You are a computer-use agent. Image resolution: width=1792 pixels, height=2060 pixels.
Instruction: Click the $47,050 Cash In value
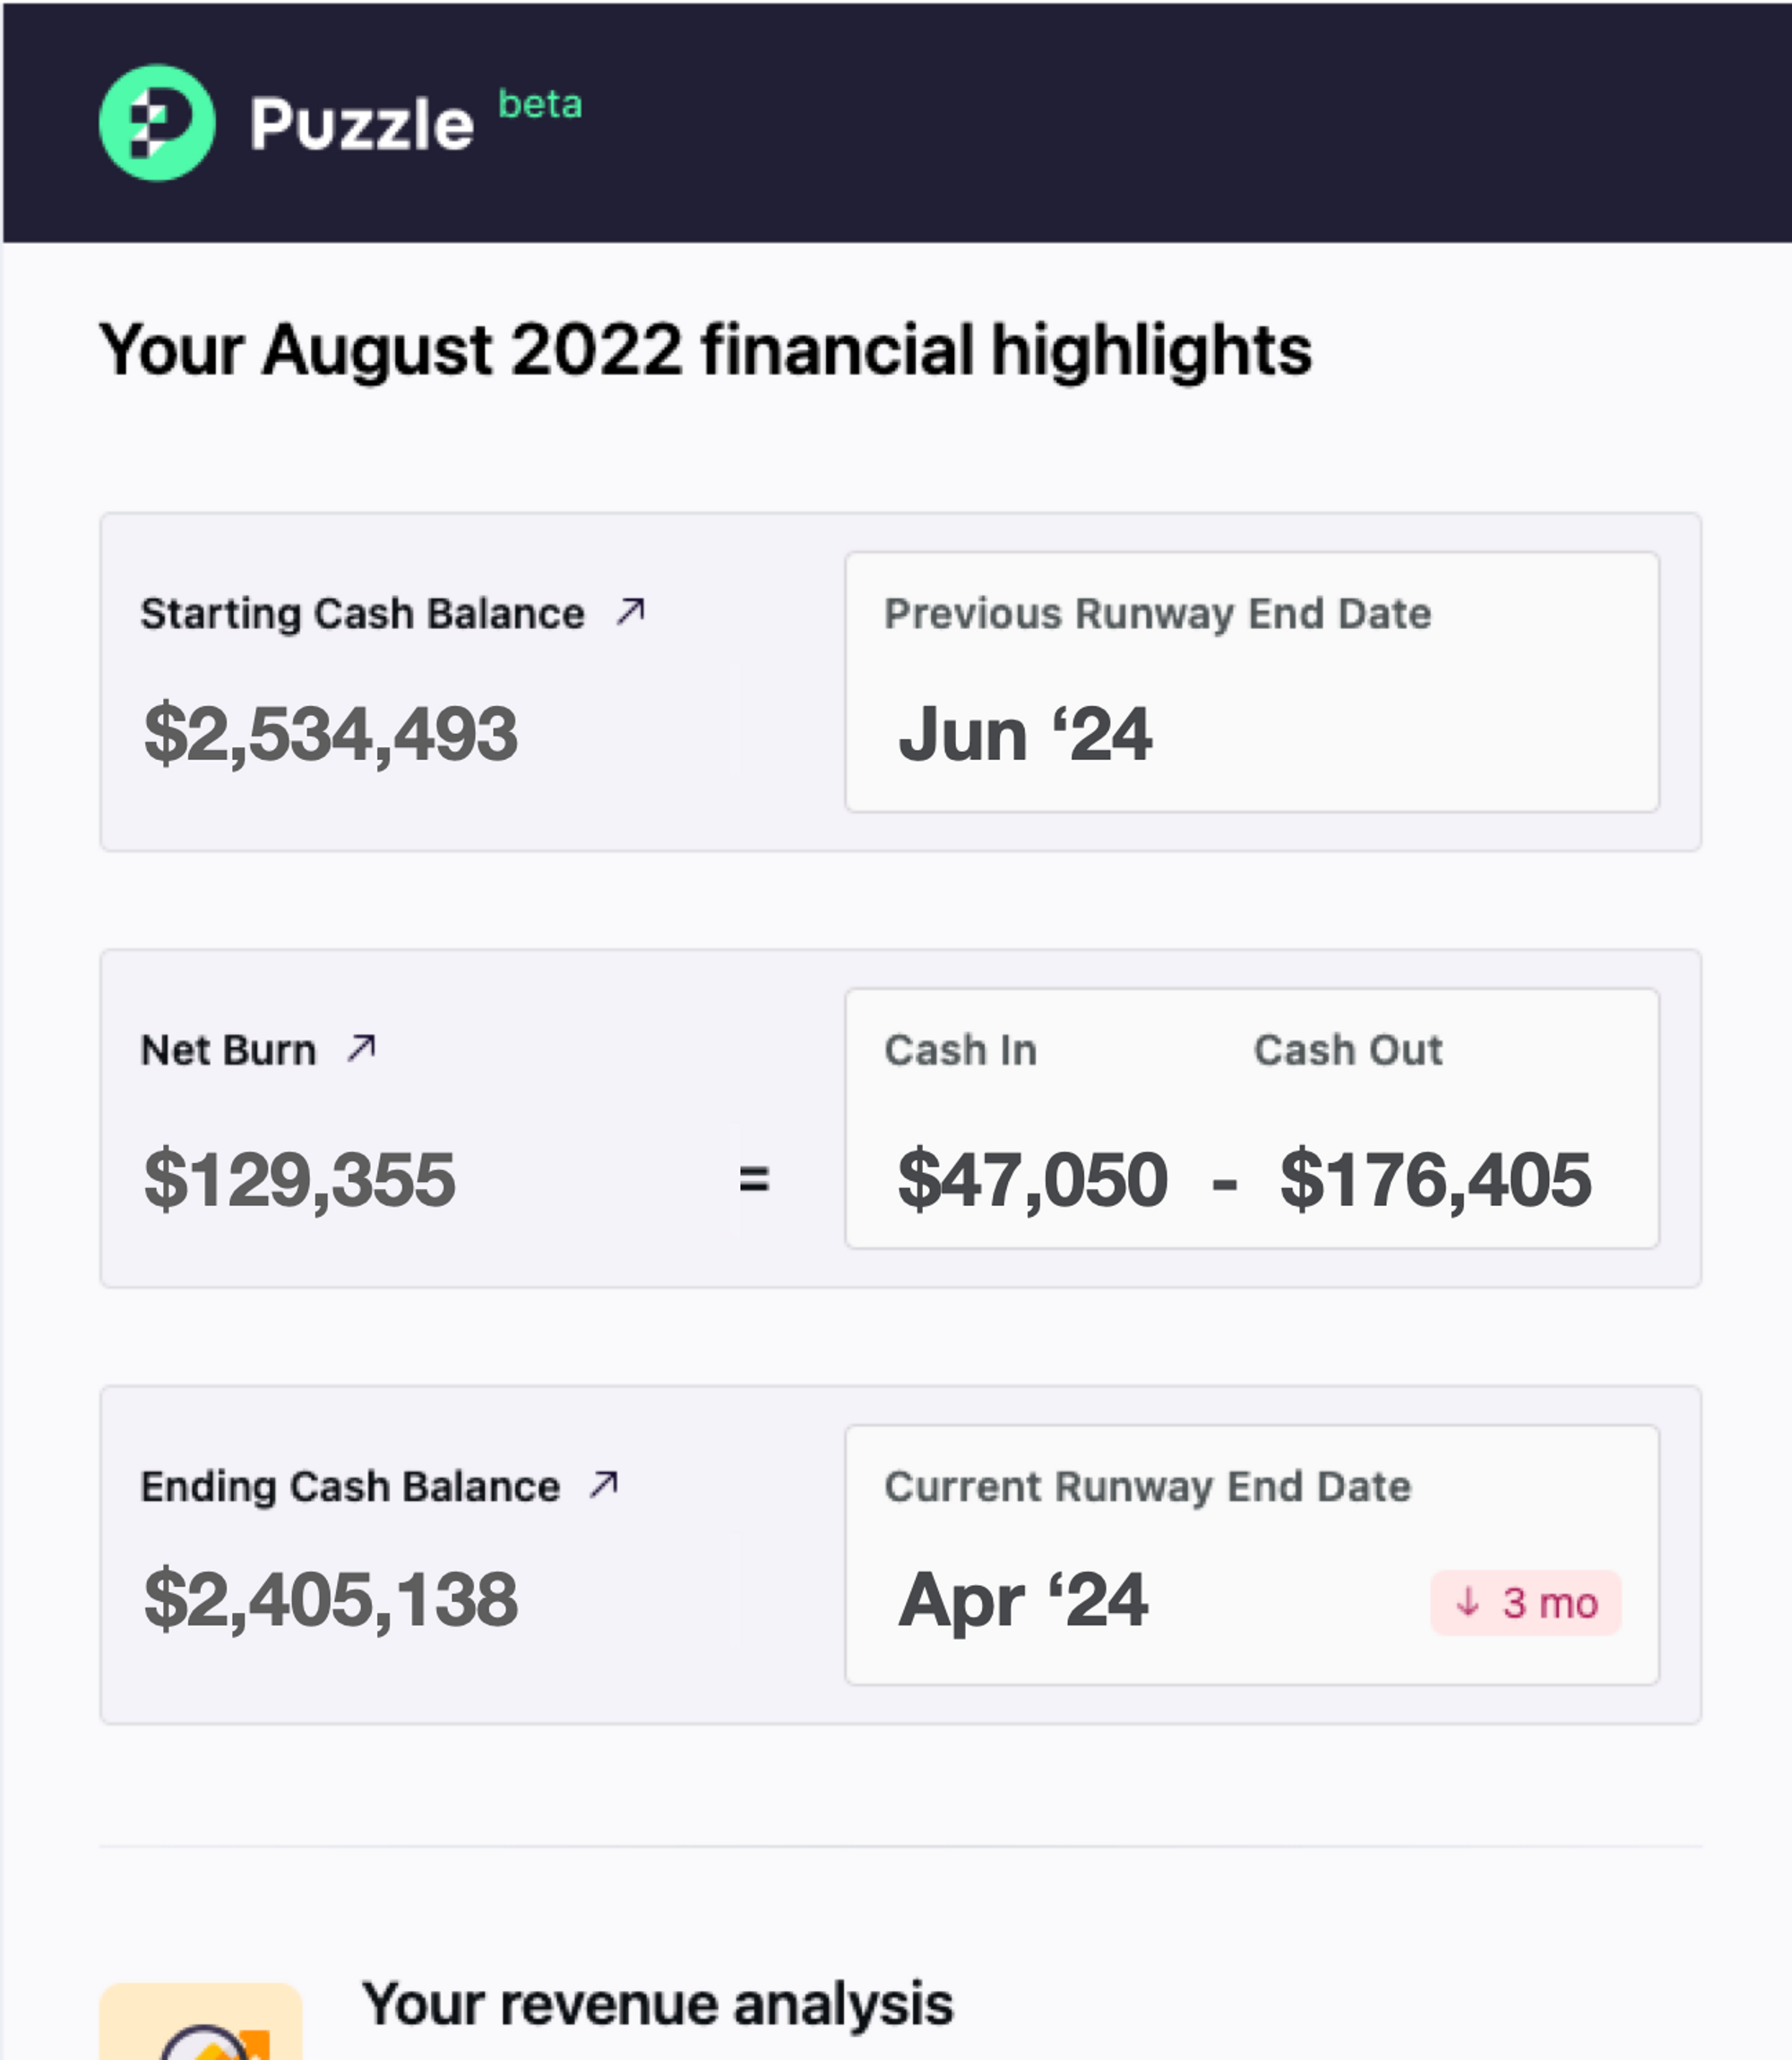pos(1033,1179)
